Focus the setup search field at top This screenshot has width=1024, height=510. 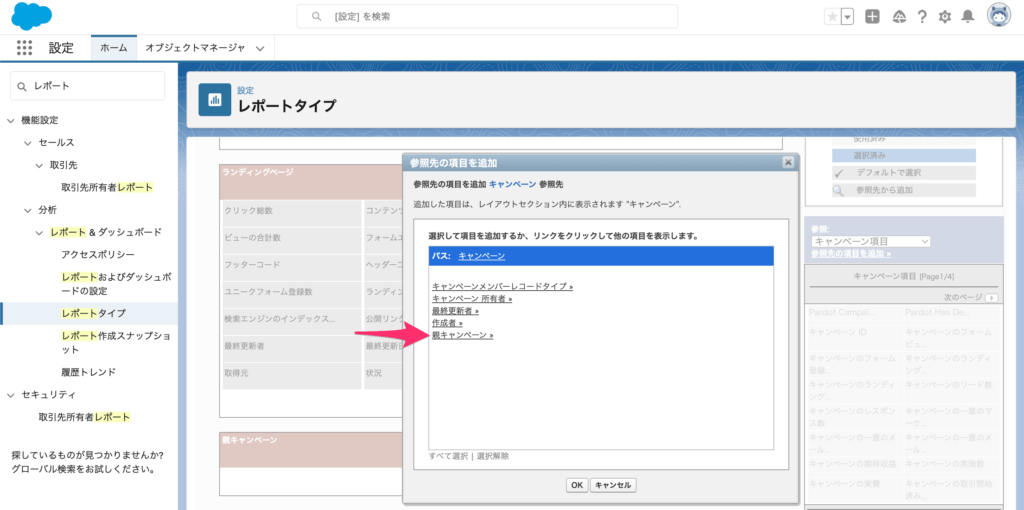pos(487,16)
